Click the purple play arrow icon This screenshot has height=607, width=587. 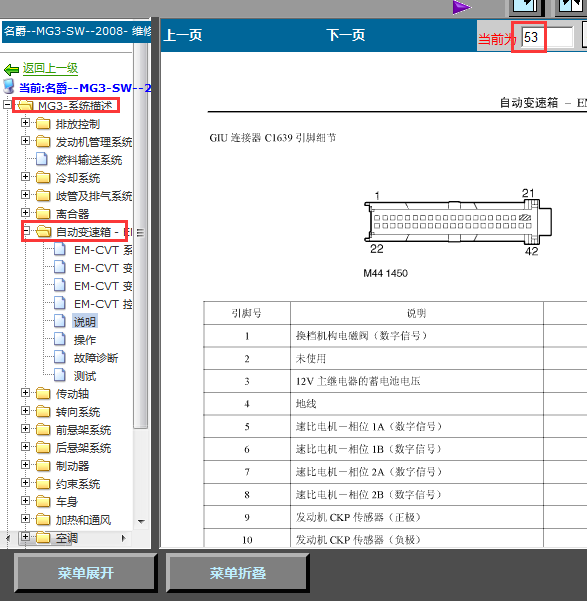pos(462,7)
